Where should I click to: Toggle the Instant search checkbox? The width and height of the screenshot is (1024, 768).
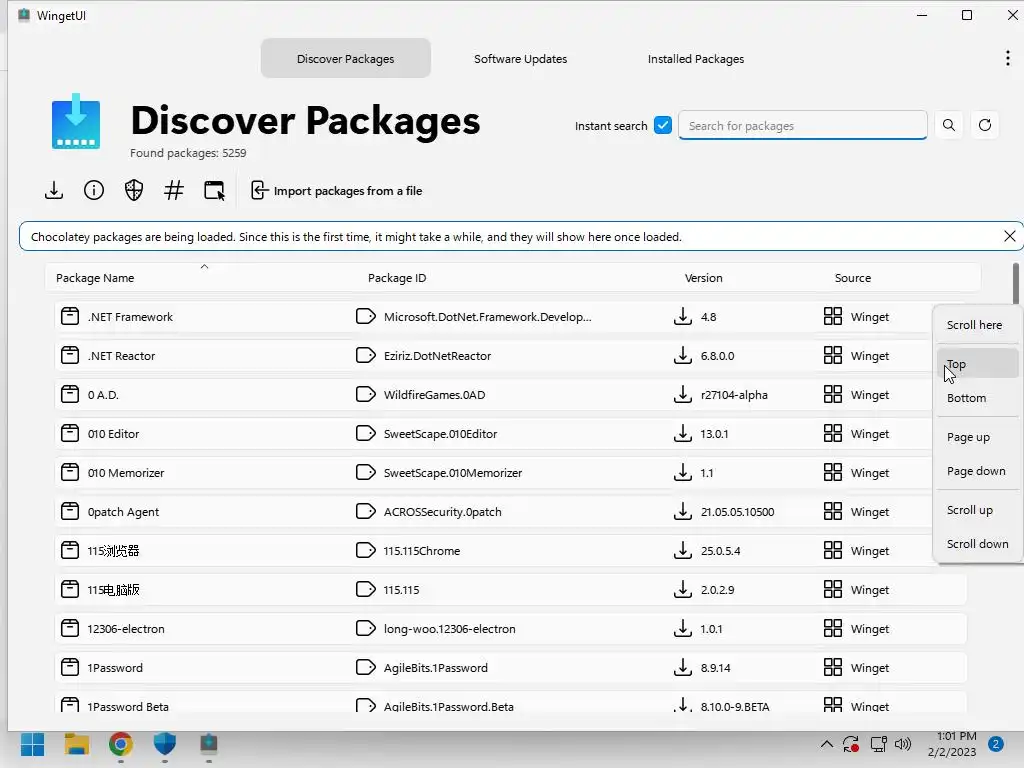(662, 125)
